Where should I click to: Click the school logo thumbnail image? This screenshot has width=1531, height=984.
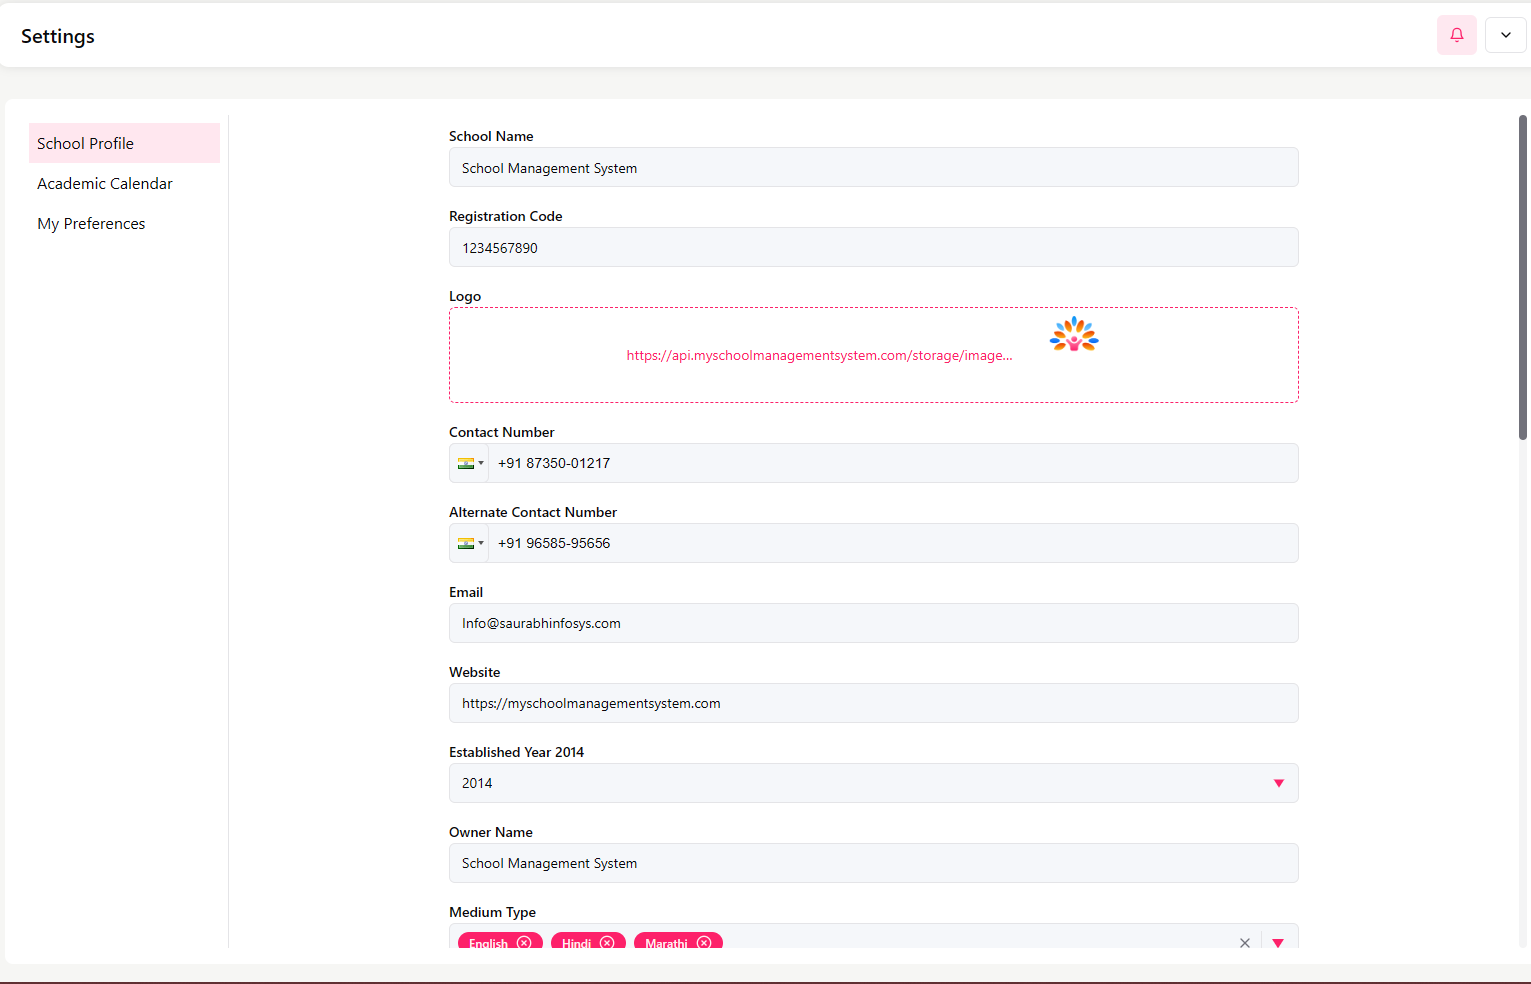point(1074,335)
